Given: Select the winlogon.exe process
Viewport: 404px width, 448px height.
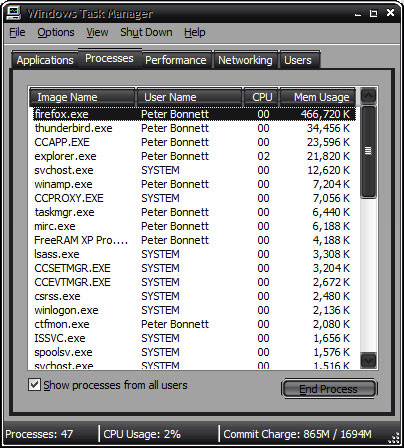Looking at the screenshot, I should tap(194, 310).
